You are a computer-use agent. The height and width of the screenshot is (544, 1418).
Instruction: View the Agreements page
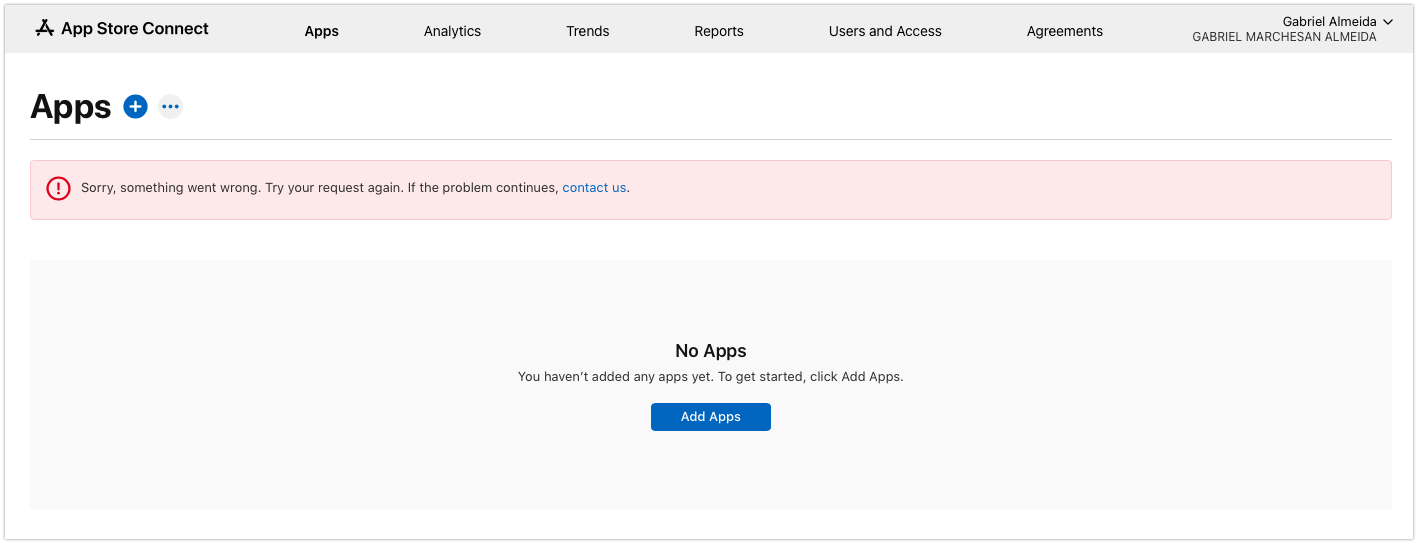click(1064, 31)
